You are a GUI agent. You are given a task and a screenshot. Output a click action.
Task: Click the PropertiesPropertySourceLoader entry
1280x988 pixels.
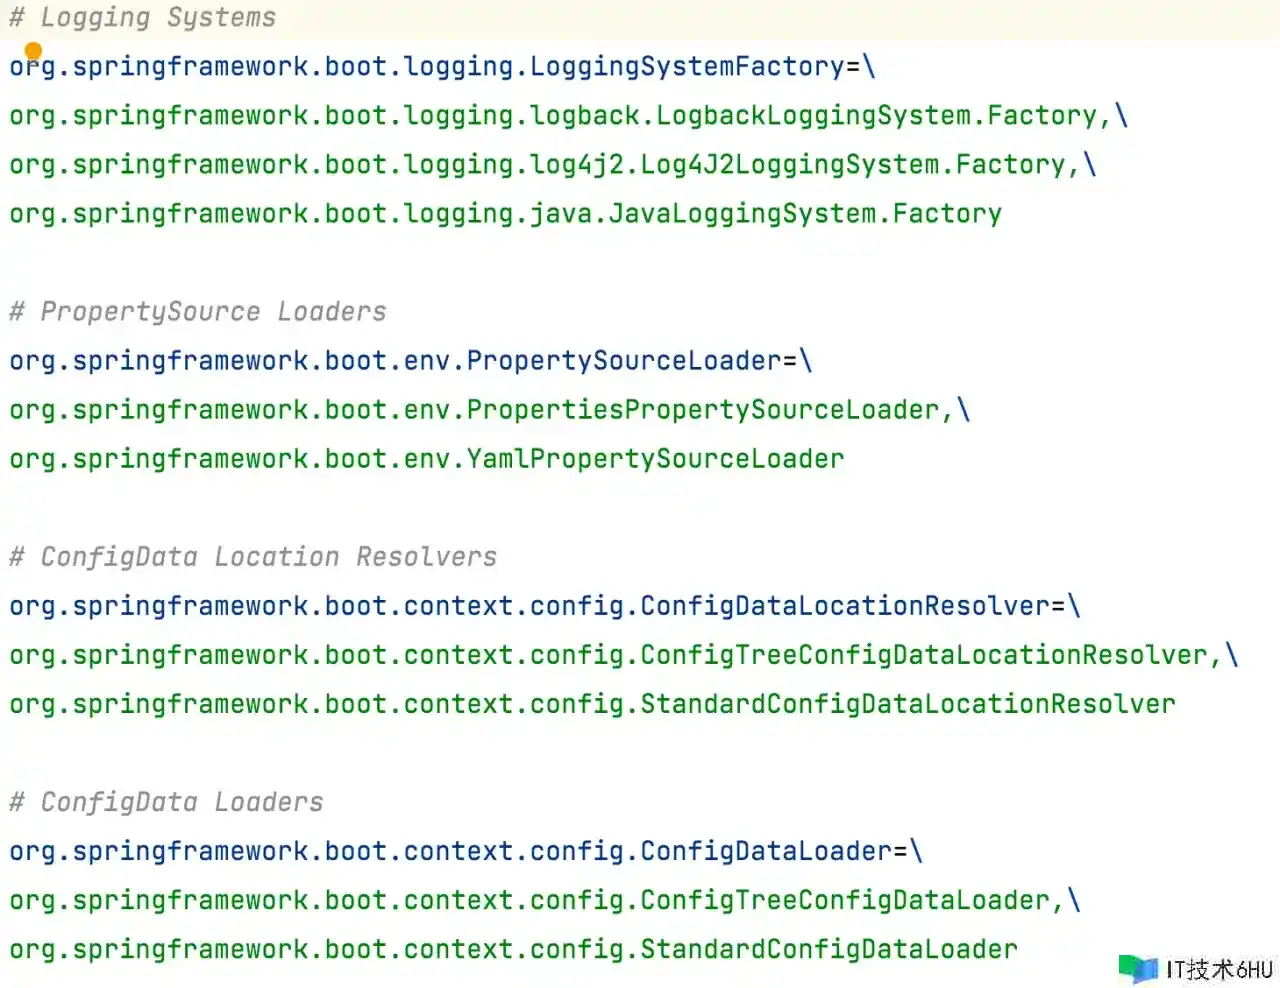(x=489, y=410)
